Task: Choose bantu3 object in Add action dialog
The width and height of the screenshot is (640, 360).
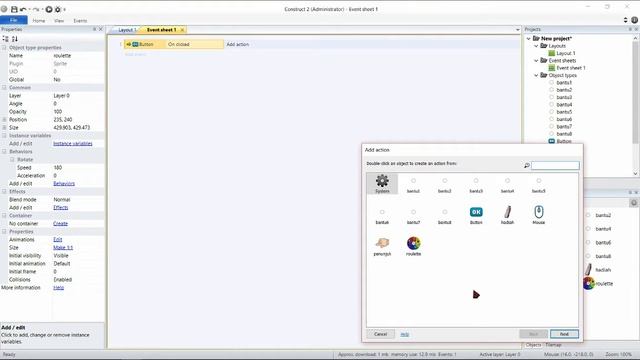Action: (476, 185)
